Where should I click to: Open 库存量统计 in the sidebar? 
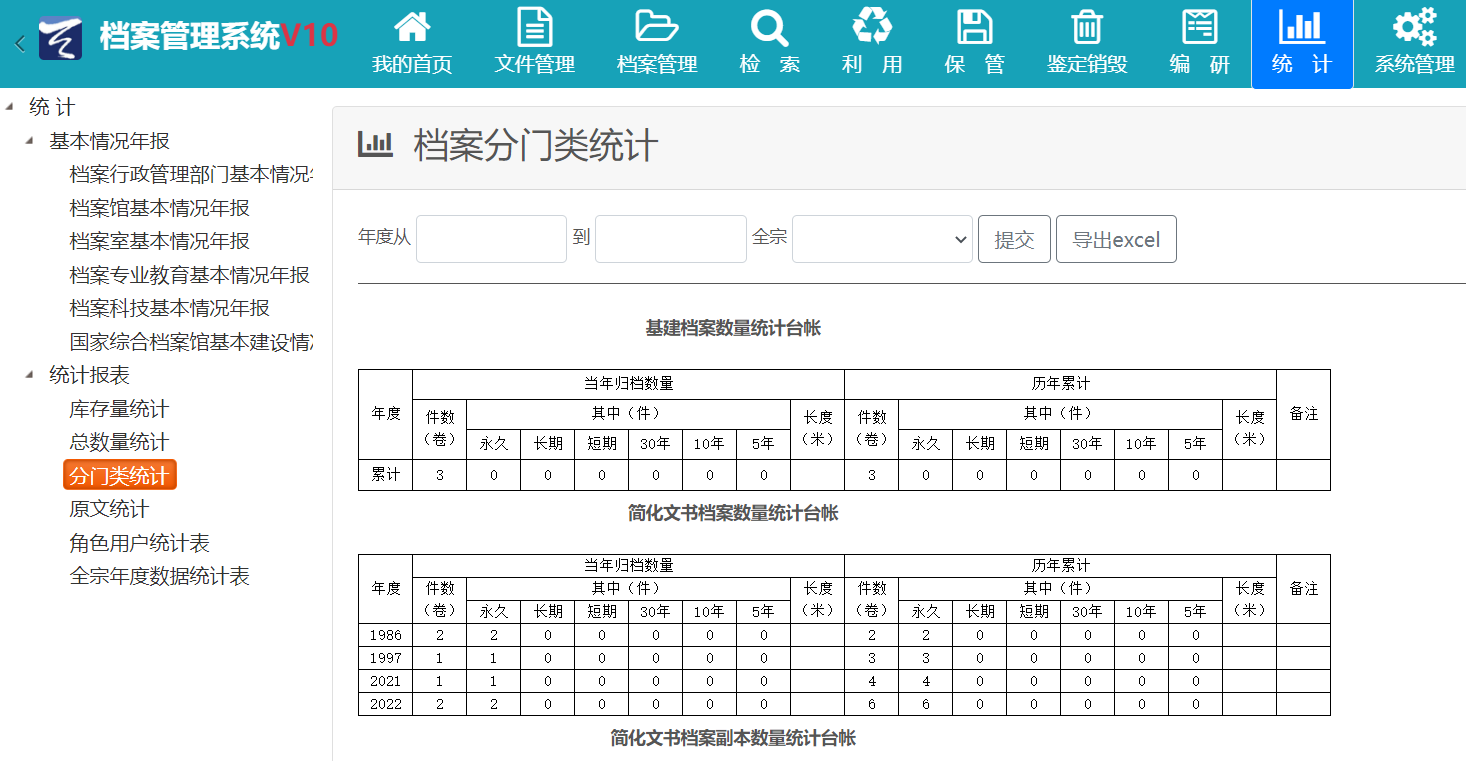(x=119, y=409)
